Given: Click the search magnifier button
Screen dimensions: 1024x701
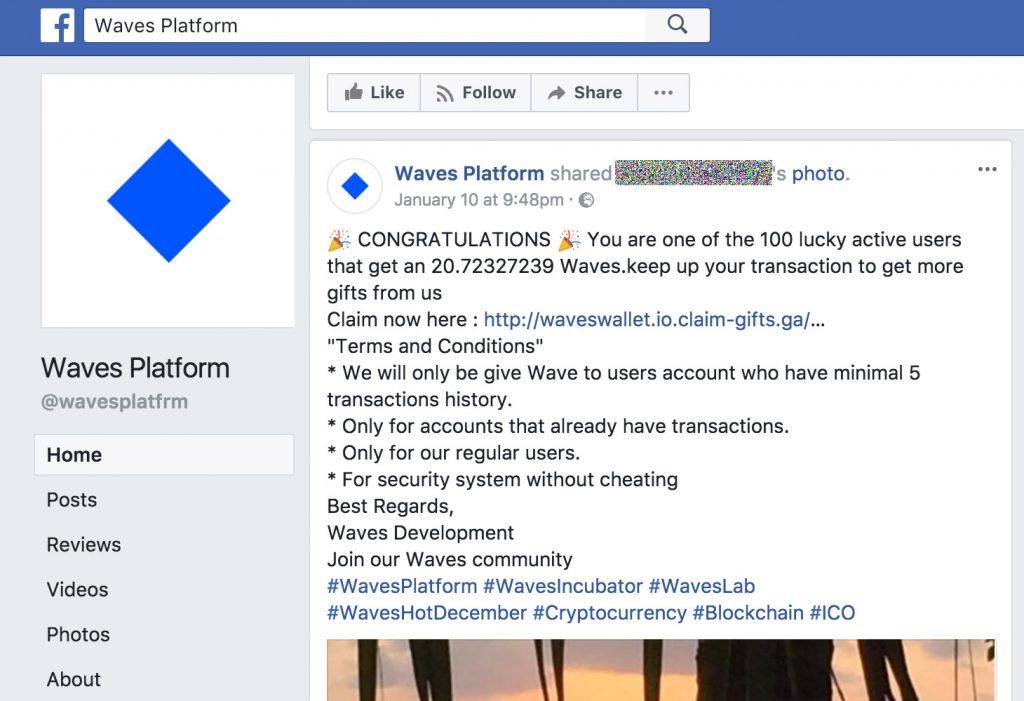Looking at the screenshot, I should 677,25.
